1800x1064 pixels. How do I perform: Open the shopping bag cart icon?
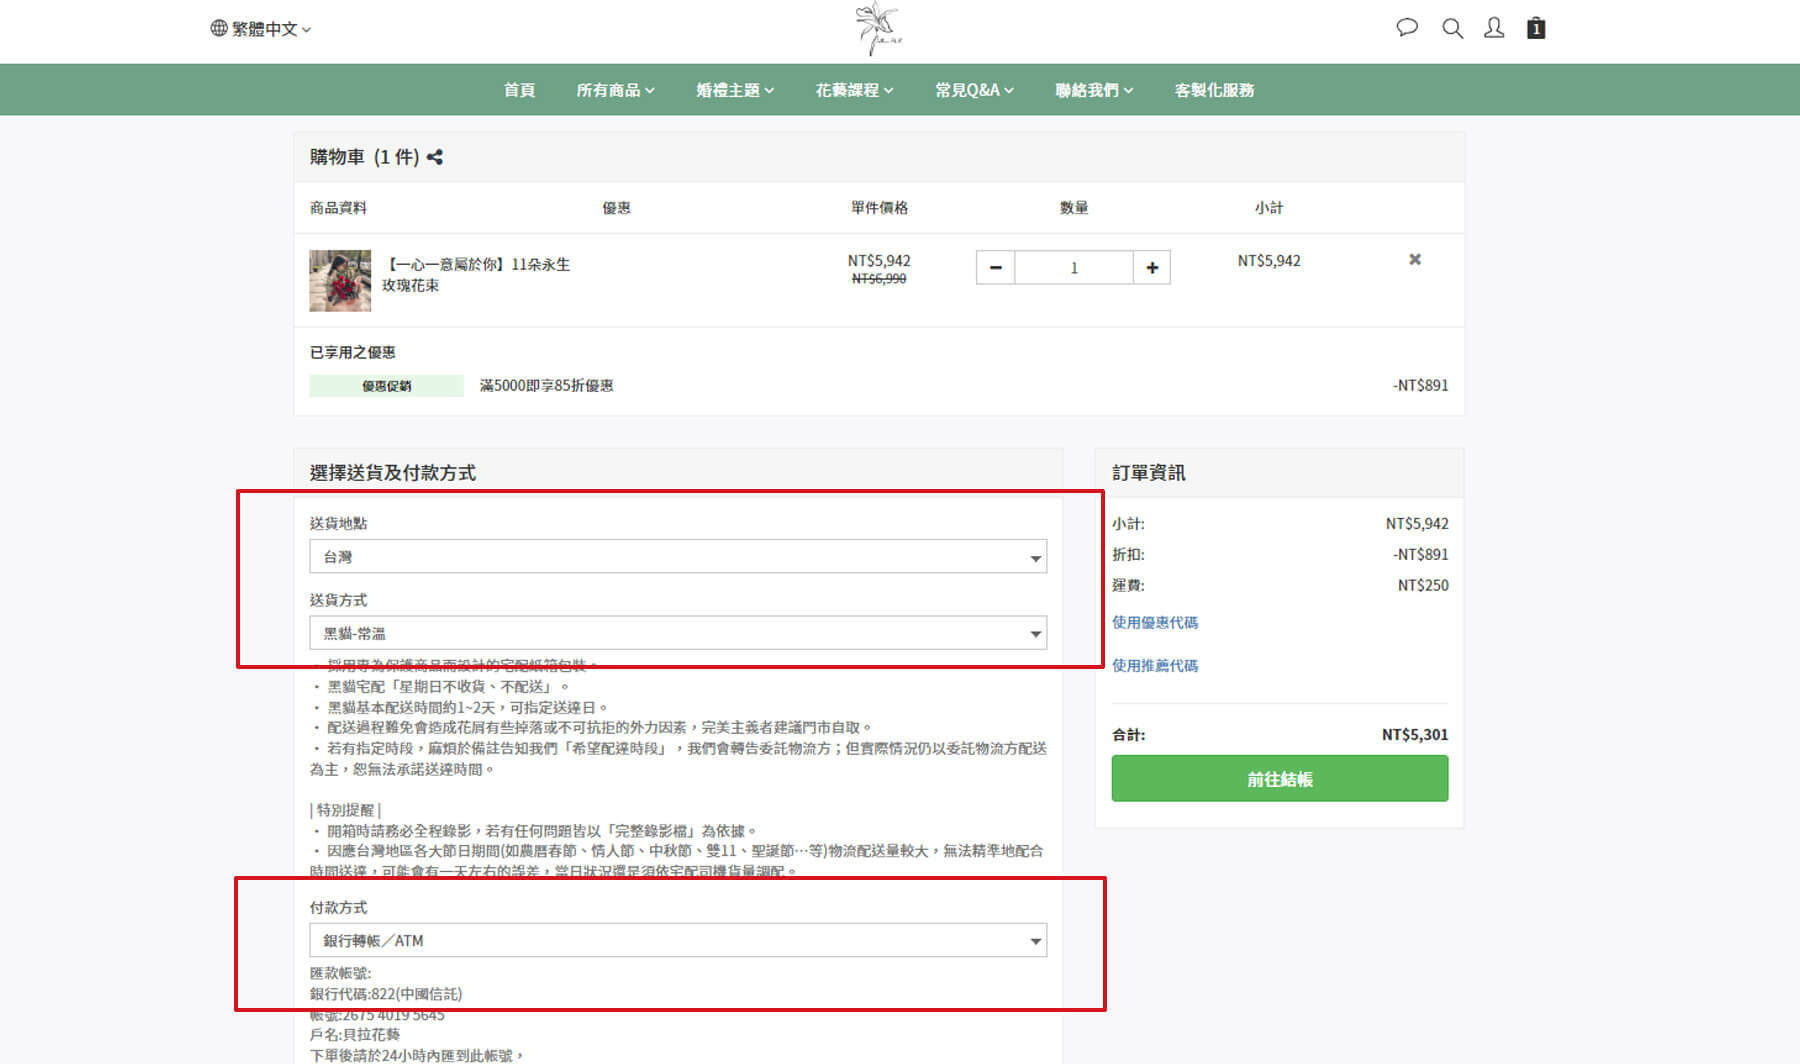coord(1536,28)
